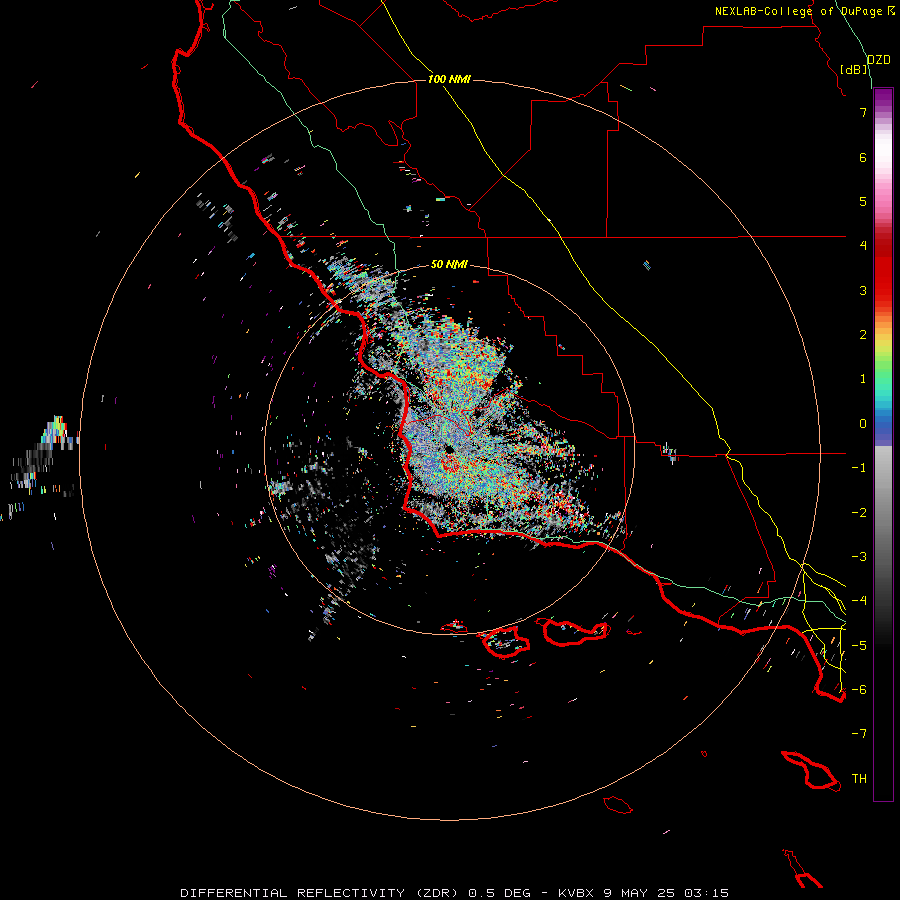Click the -7 dB value on the legend
This screenshot has width=900, height=900.
coord(859,734)
